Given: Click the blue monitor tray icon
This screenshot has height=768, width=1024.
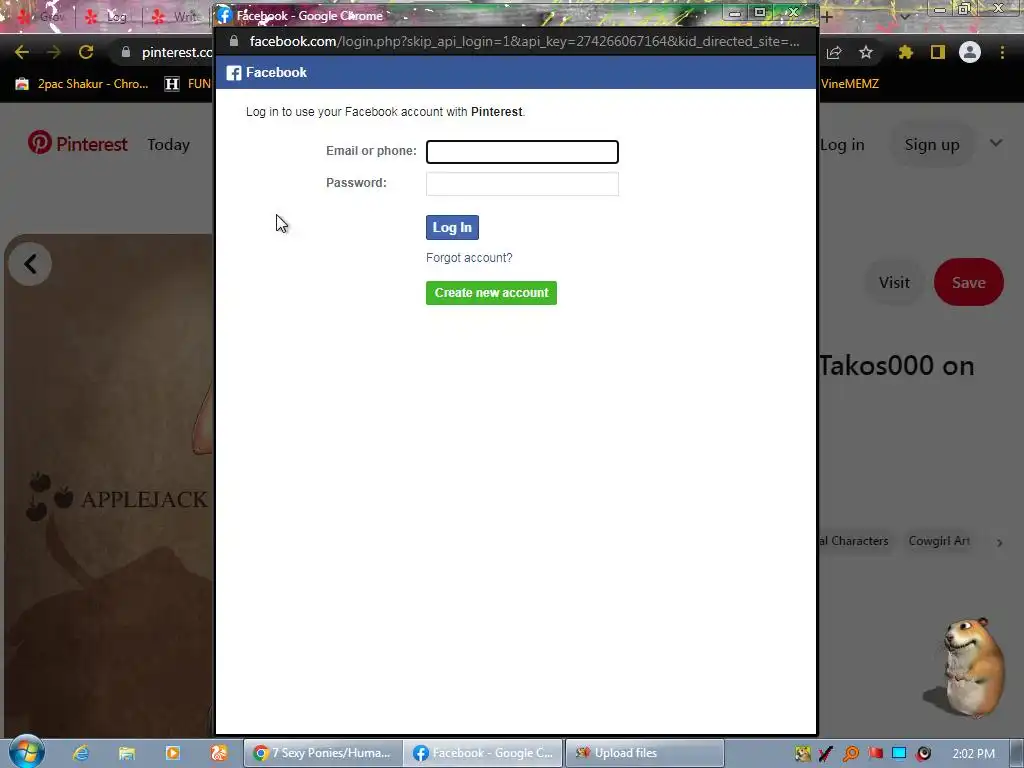Looking at the screenshot, I should (899, 754).
